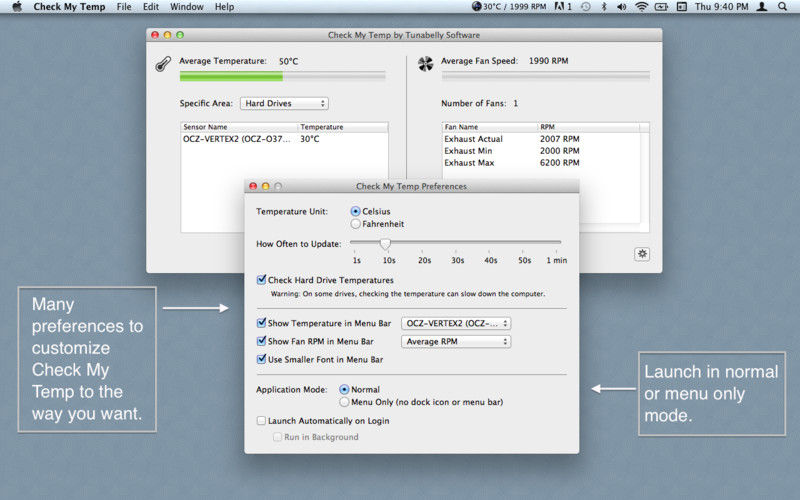Click the menu bar clock Thu 9:40 PM
Image resolution: width=800 pixels, height=500 pixels.
coord(721,7)
